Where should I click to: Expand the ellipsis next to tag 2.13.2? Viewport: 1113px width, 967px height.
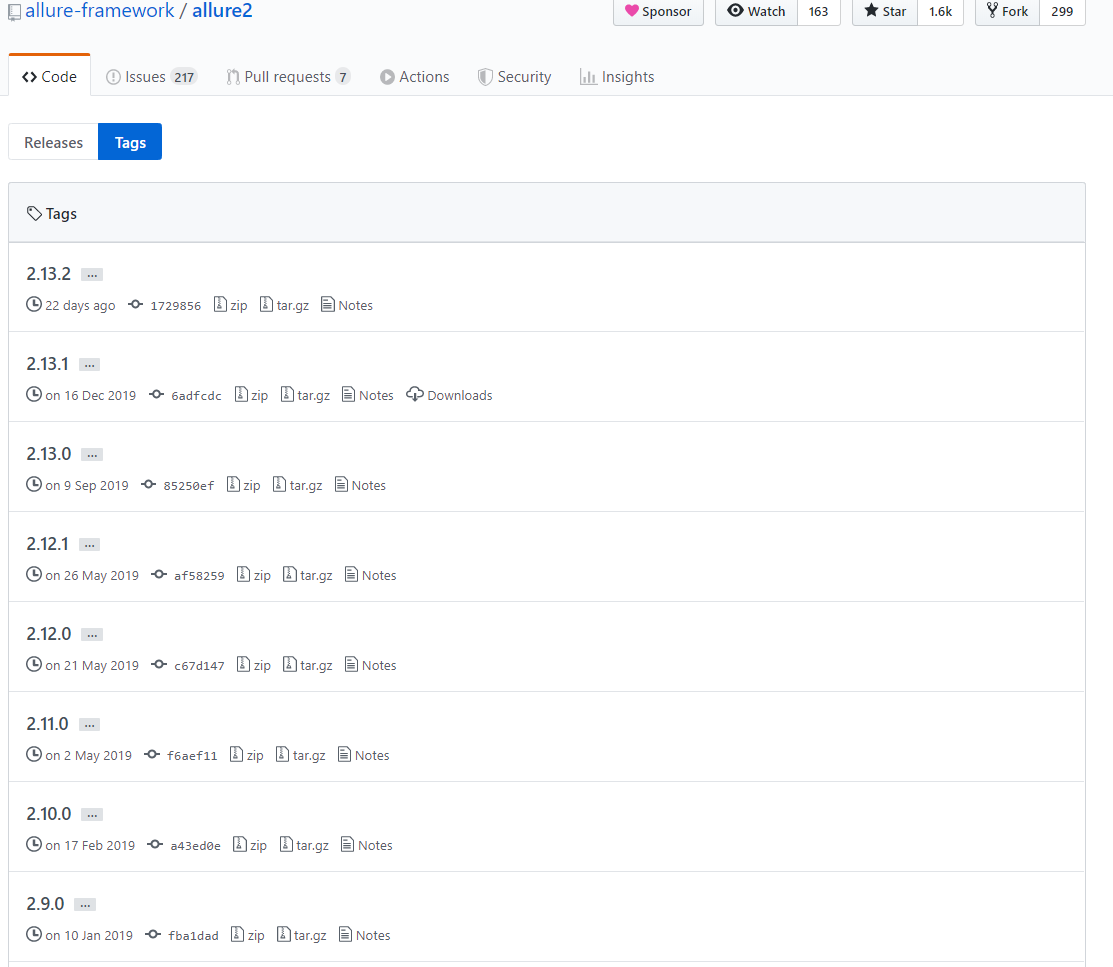[92, 275]
